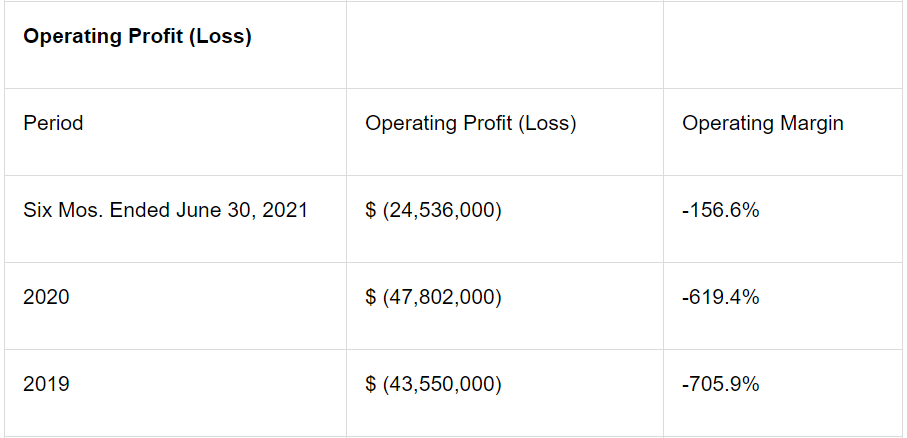Click the -705.9% margin cell
Screen dimensions: 907x438
point(720,384)
